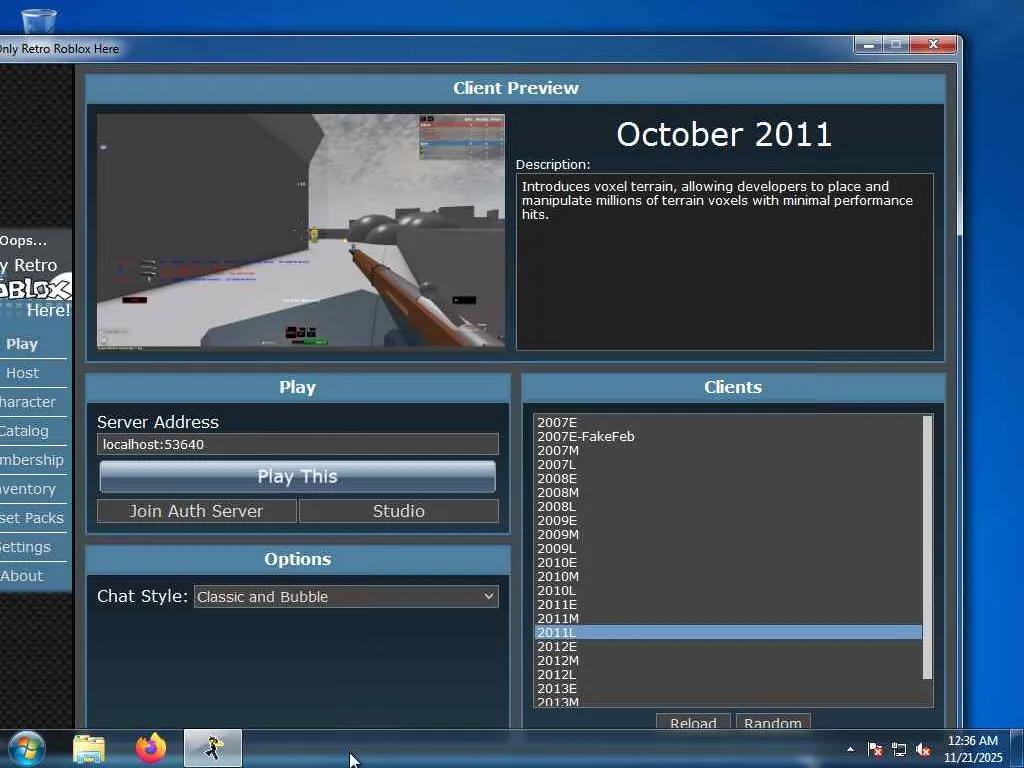Open the Recycle Bin on desktop

click(39, 20)
